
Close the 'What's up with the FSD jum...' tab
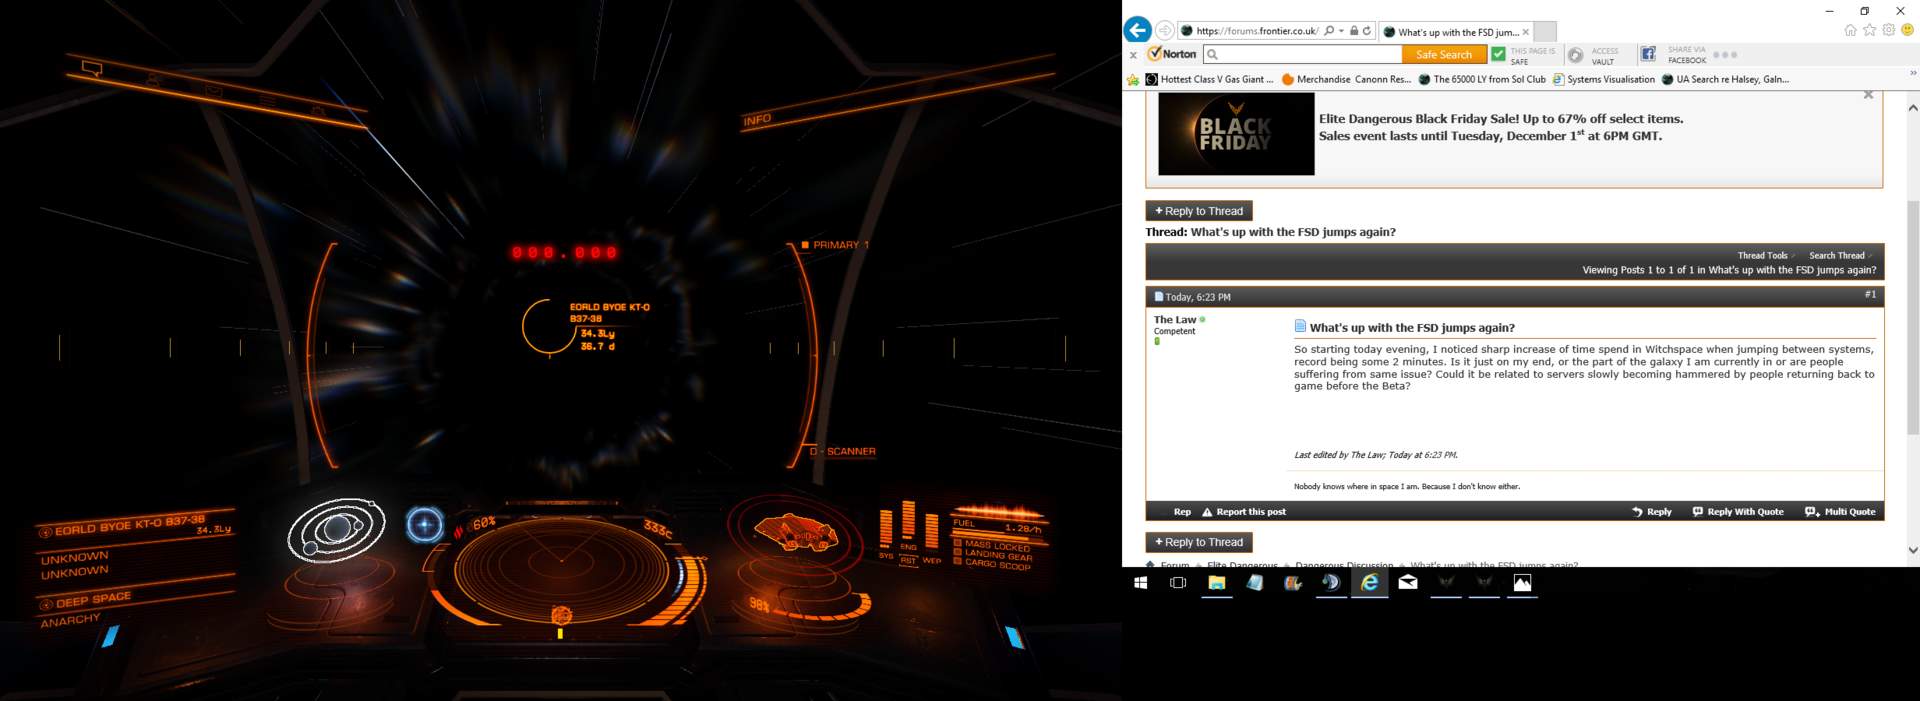[x=1525, y=32]
